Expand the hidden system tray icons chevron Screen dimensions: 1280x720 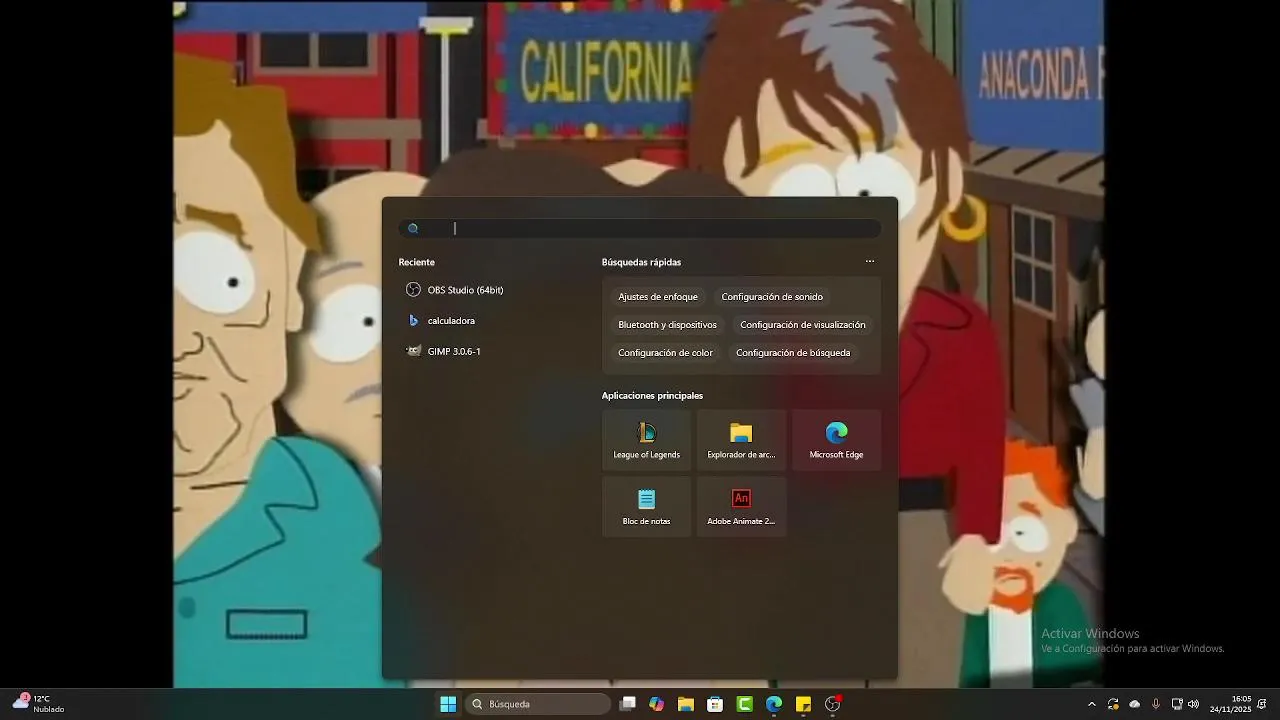tap(1091, 704)
